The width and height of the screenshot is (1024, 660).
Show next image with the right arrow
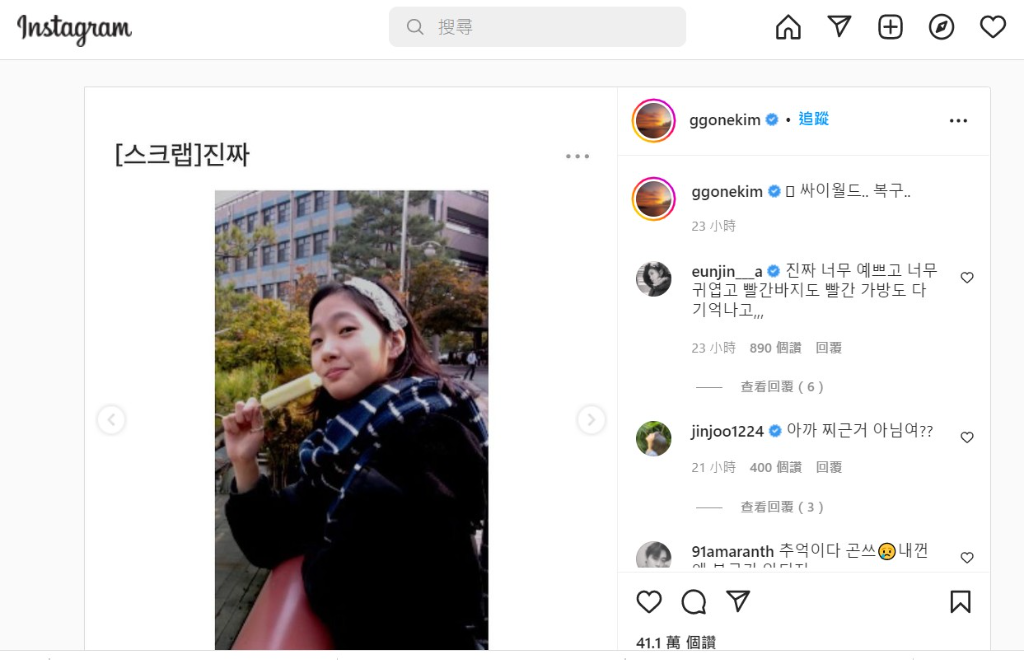click(591, 419)
